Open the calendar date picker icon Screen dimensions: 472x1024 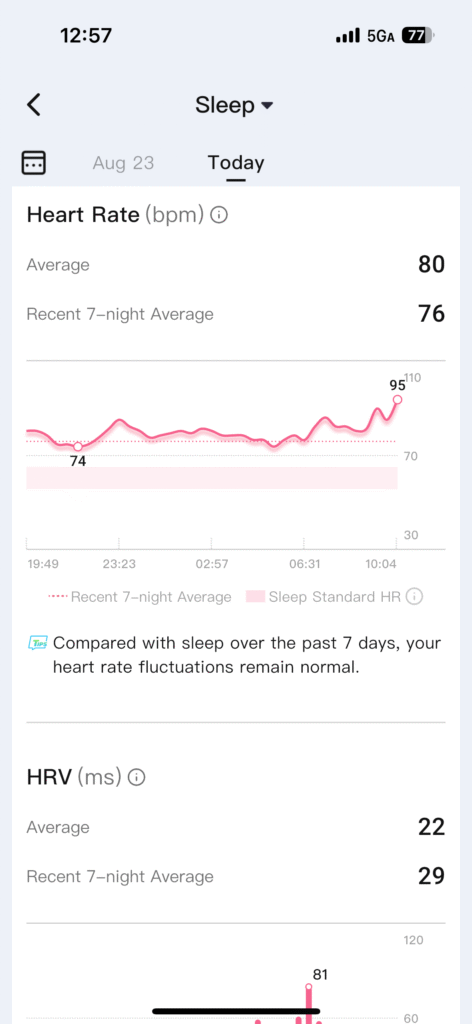point(34,162)
